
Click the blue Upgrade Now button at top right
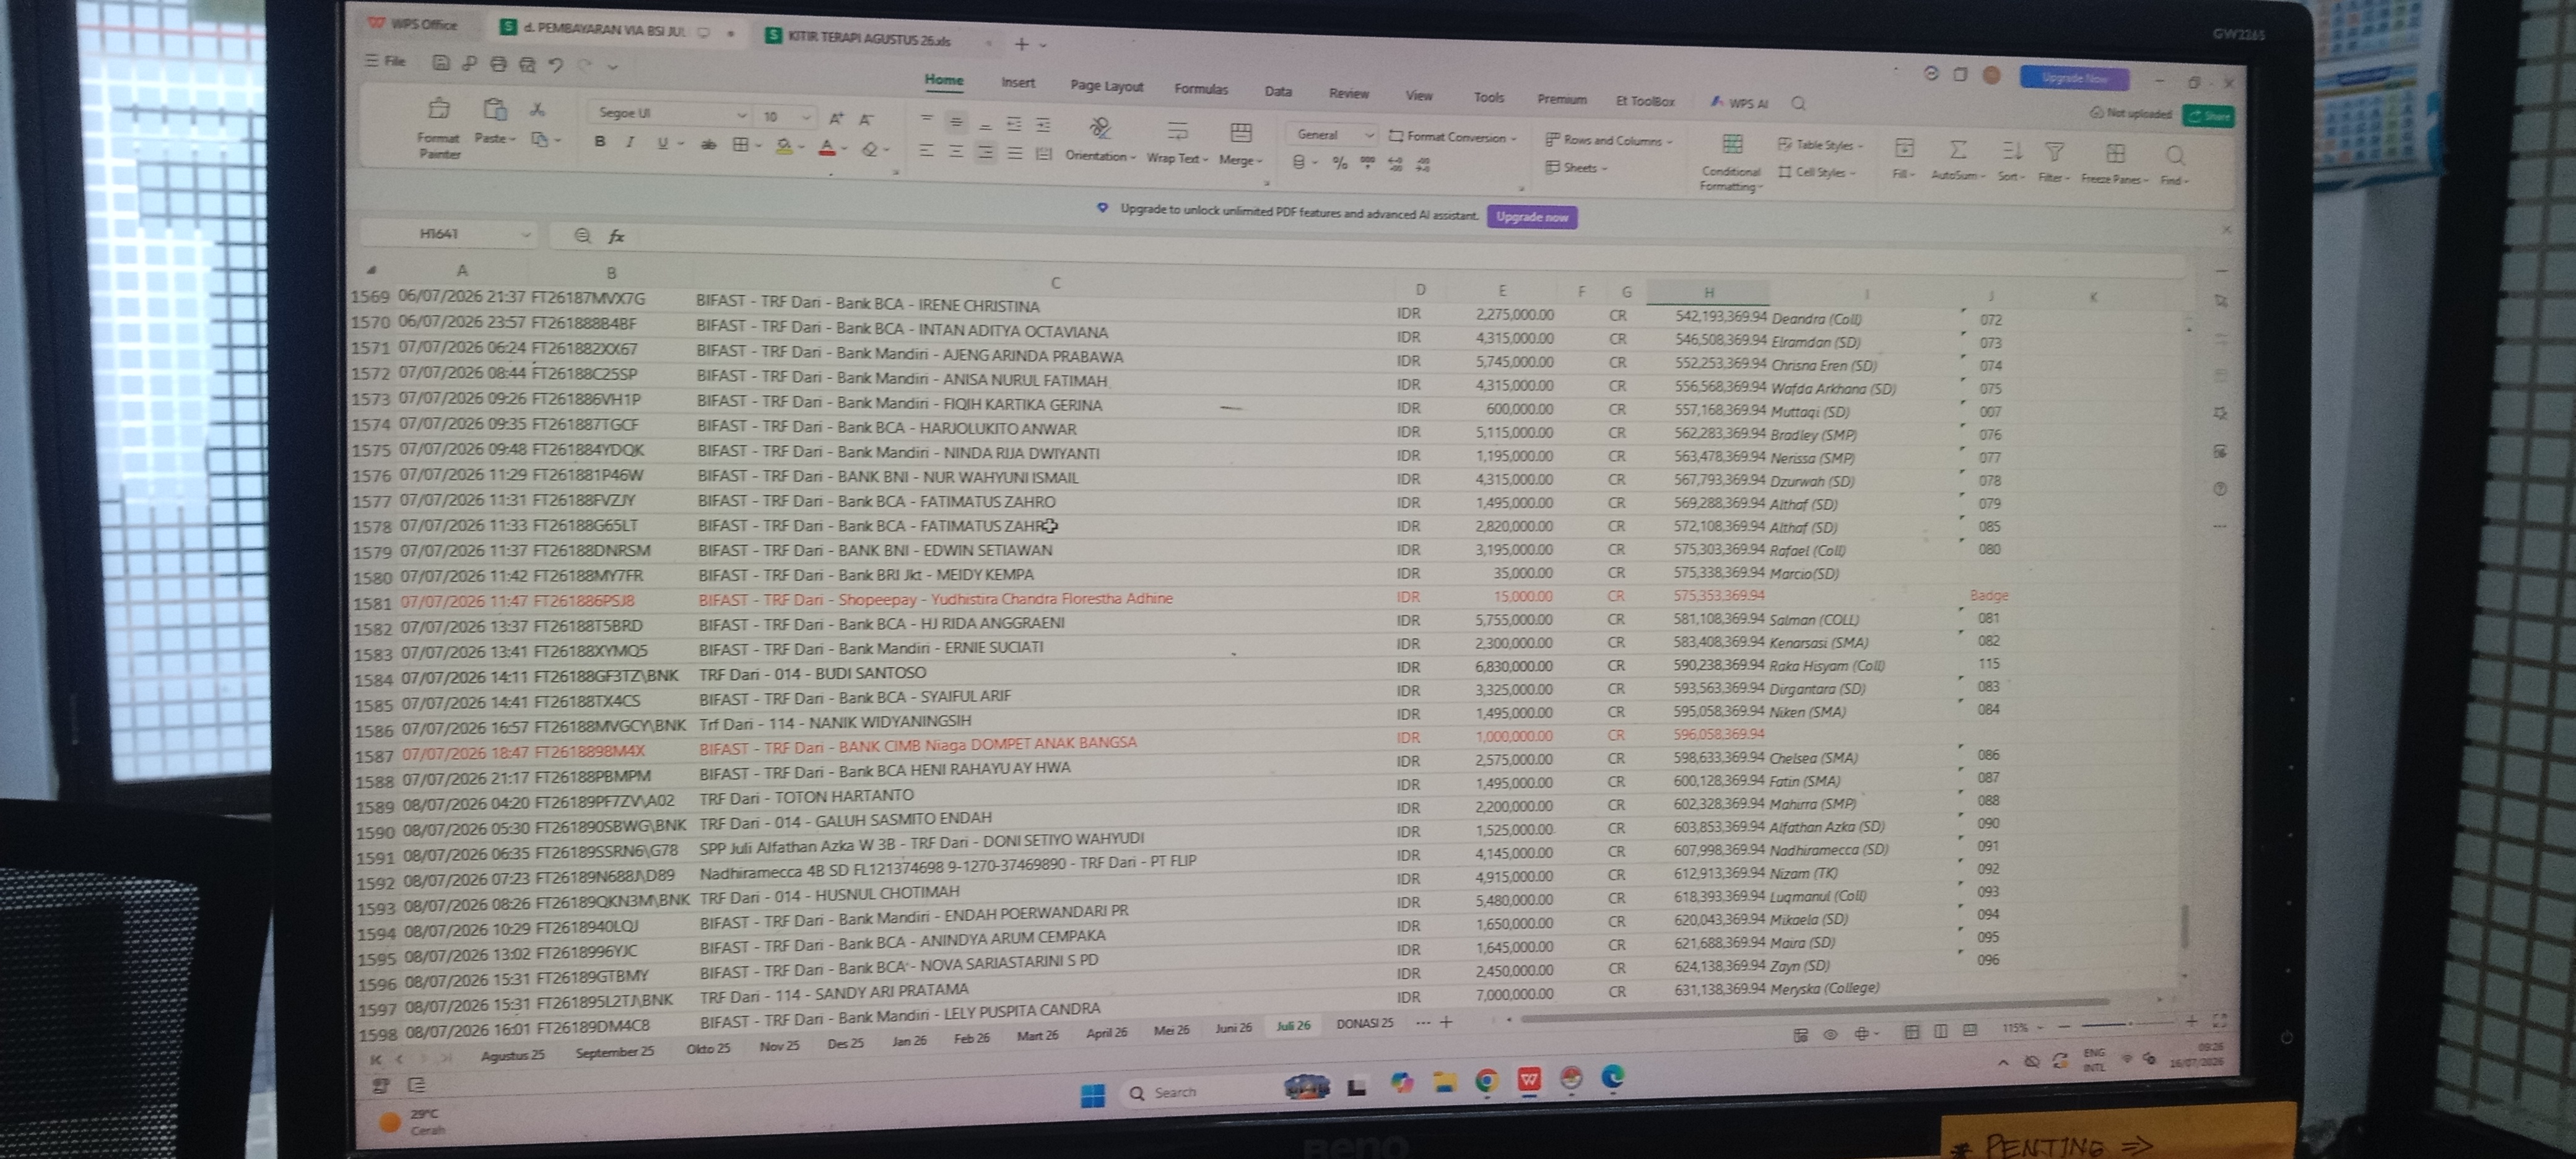2074,78
